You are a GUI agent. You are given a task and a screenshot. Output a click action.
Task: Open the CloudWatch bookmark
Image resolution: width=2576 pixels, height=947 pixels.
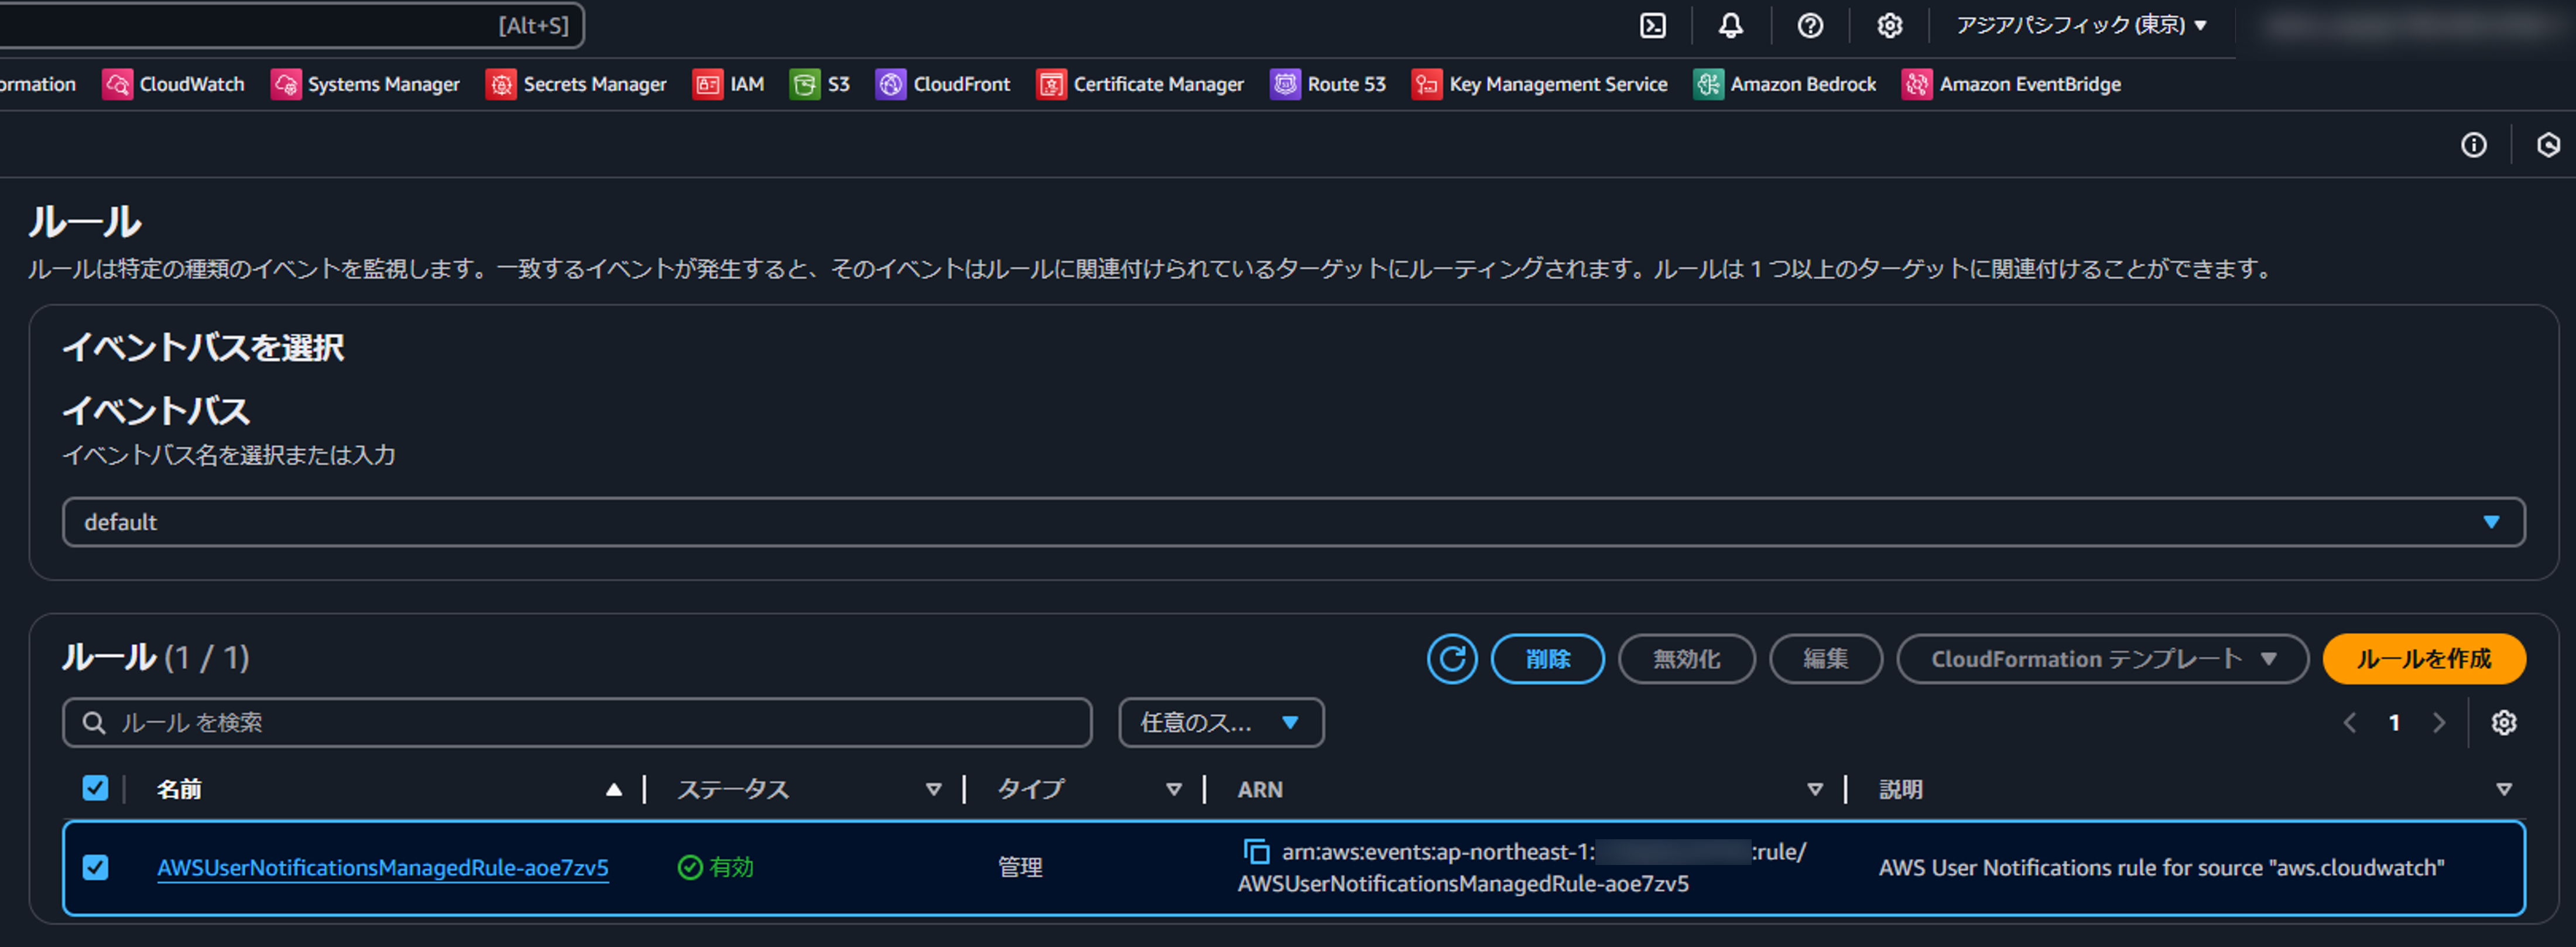click(174, 85)
